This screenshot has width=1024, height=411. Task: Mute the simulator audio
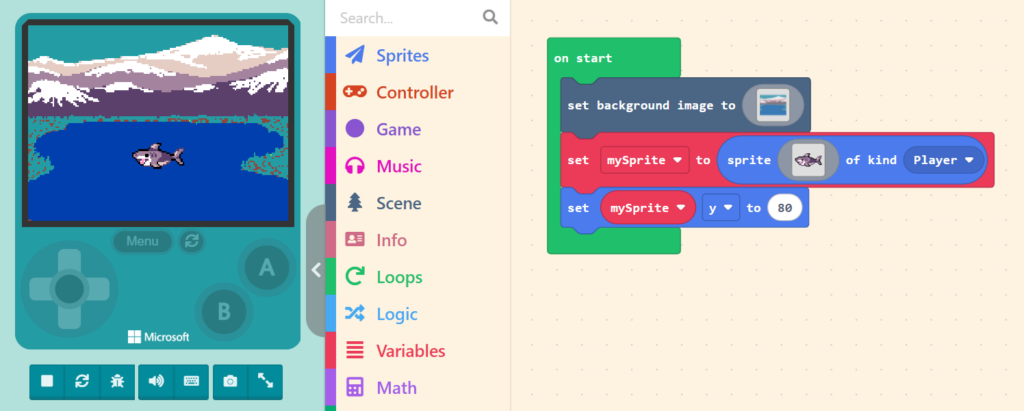click(x=155, y=381)
